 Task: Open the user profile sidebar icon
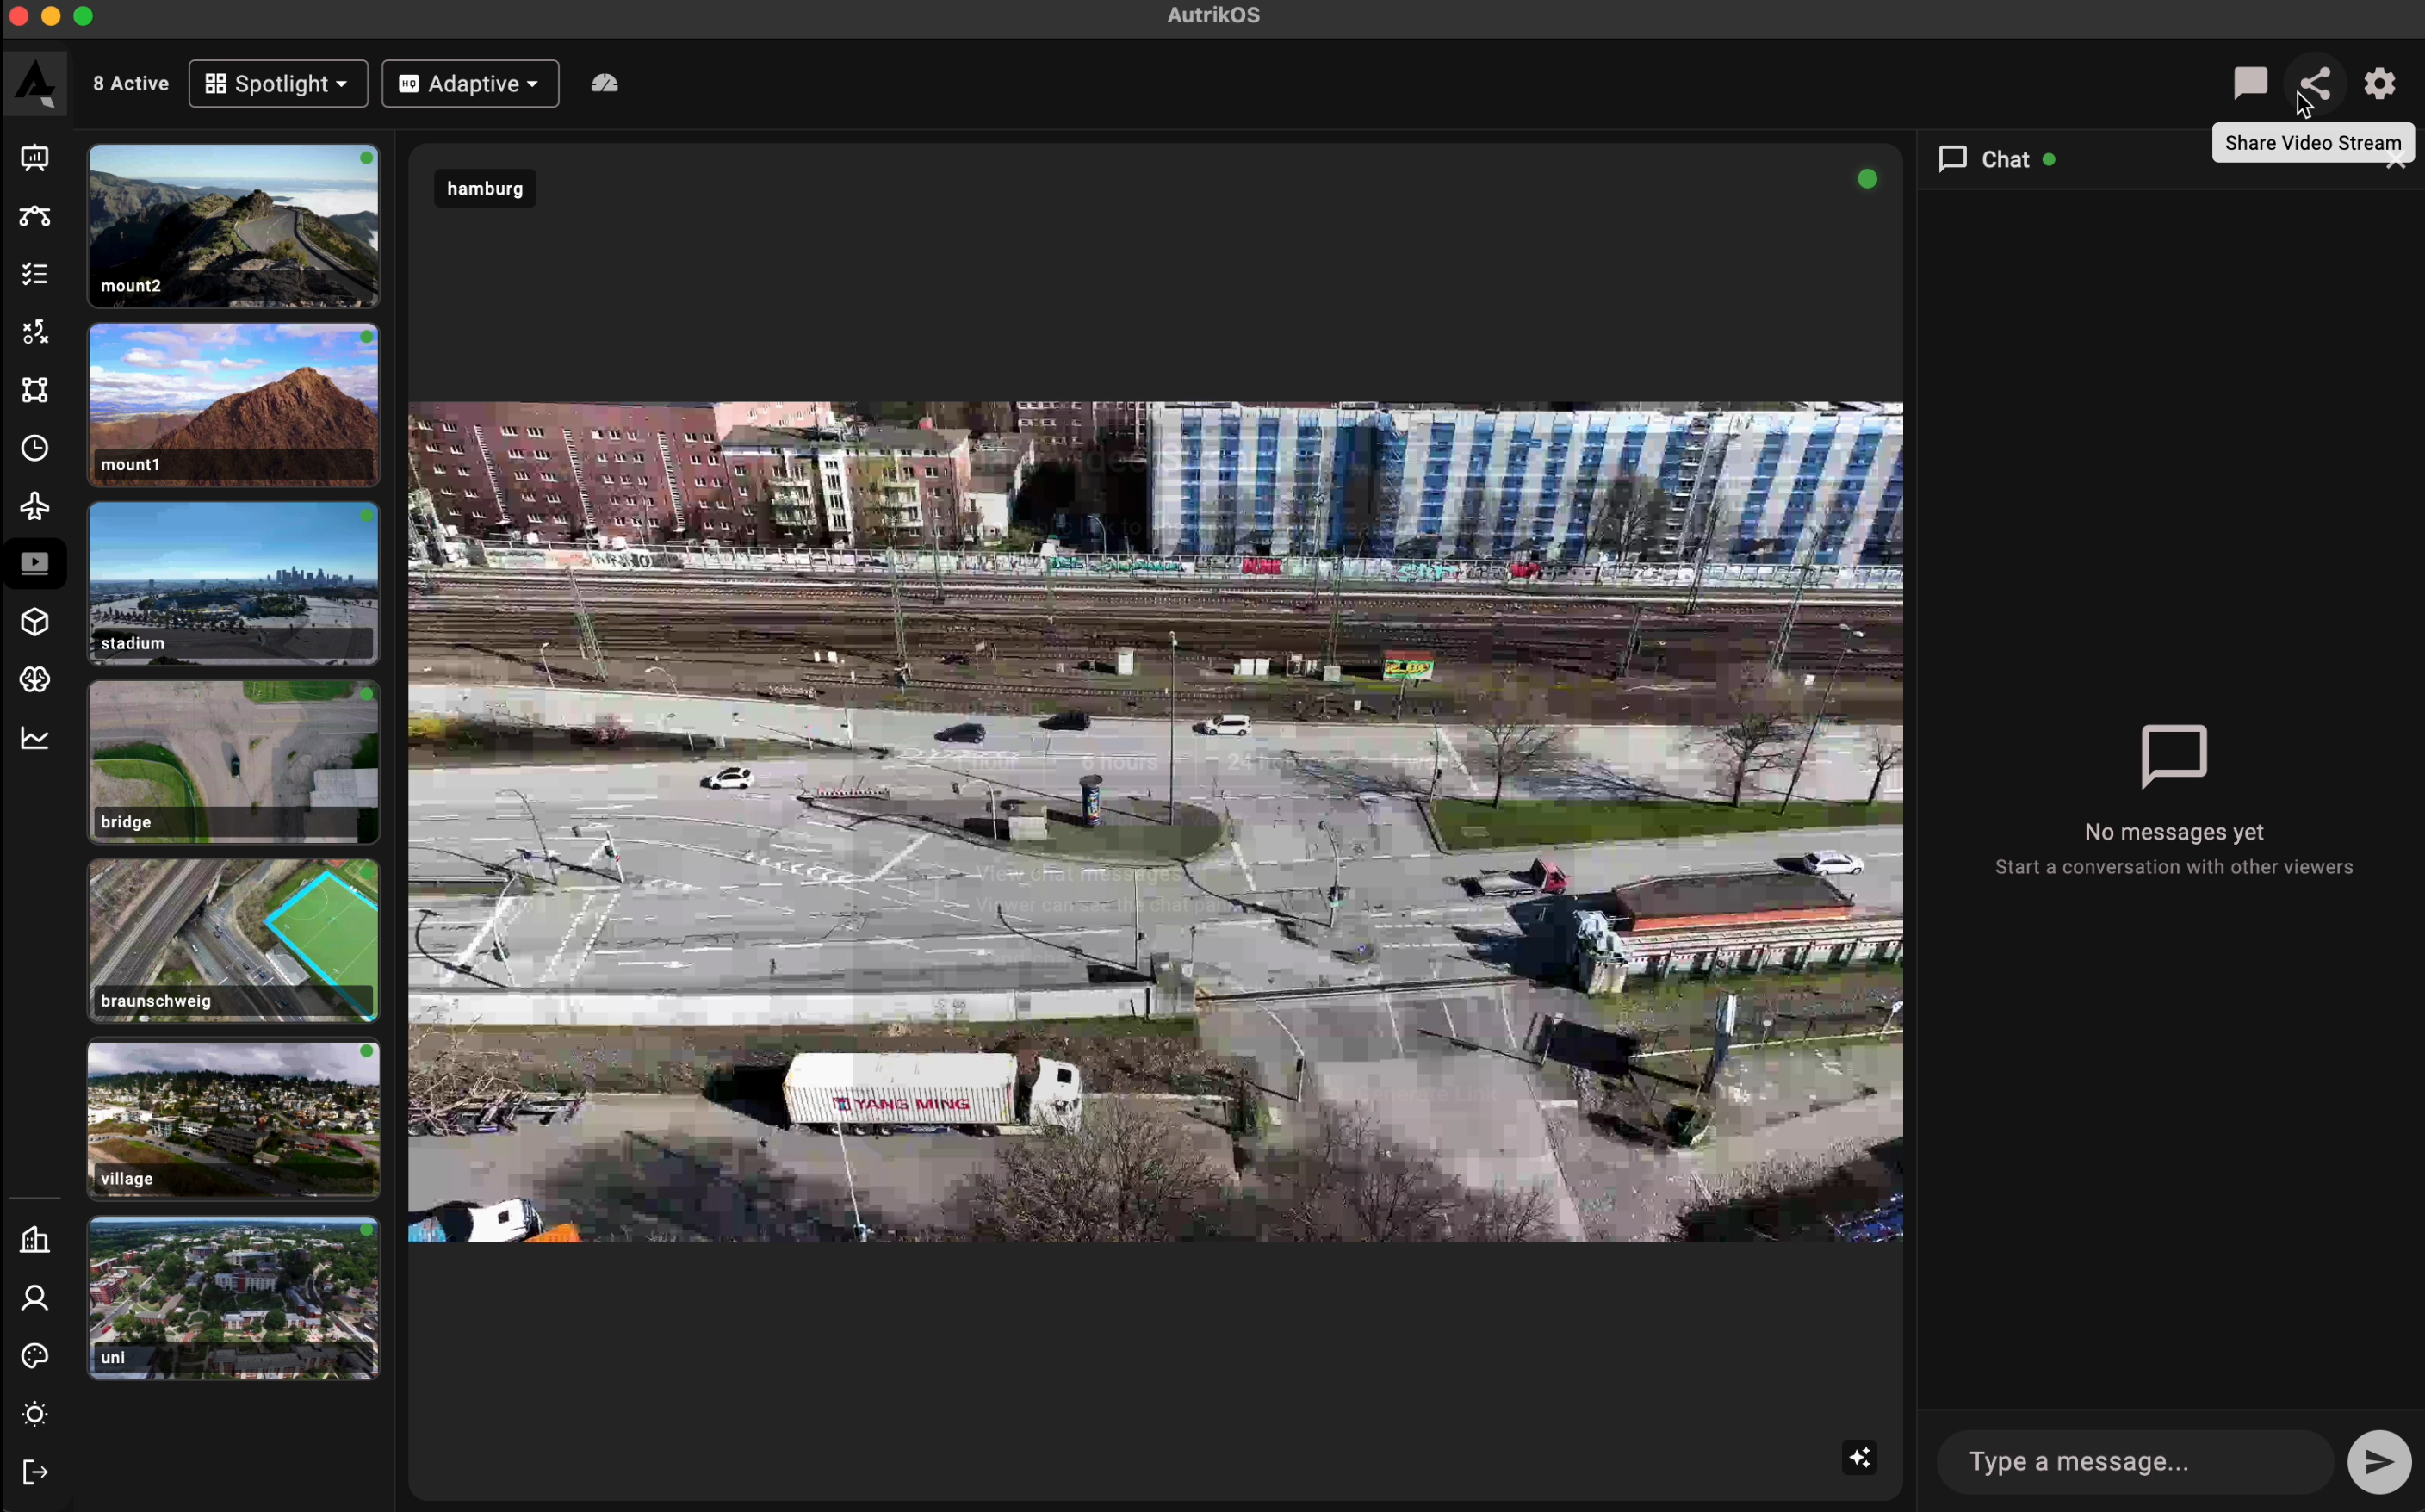point(35,1298)
